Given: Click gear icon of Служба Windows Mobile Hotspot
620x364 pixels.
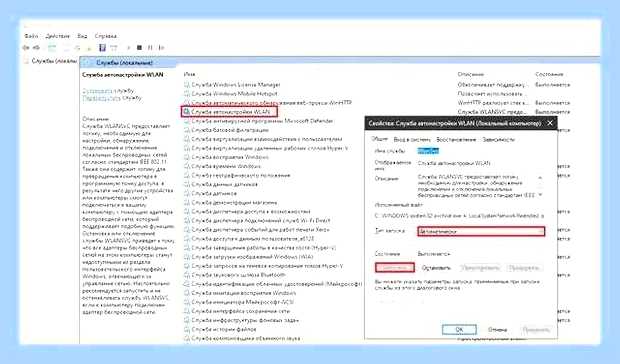Looking at the screenshot, I should (187, 94).
